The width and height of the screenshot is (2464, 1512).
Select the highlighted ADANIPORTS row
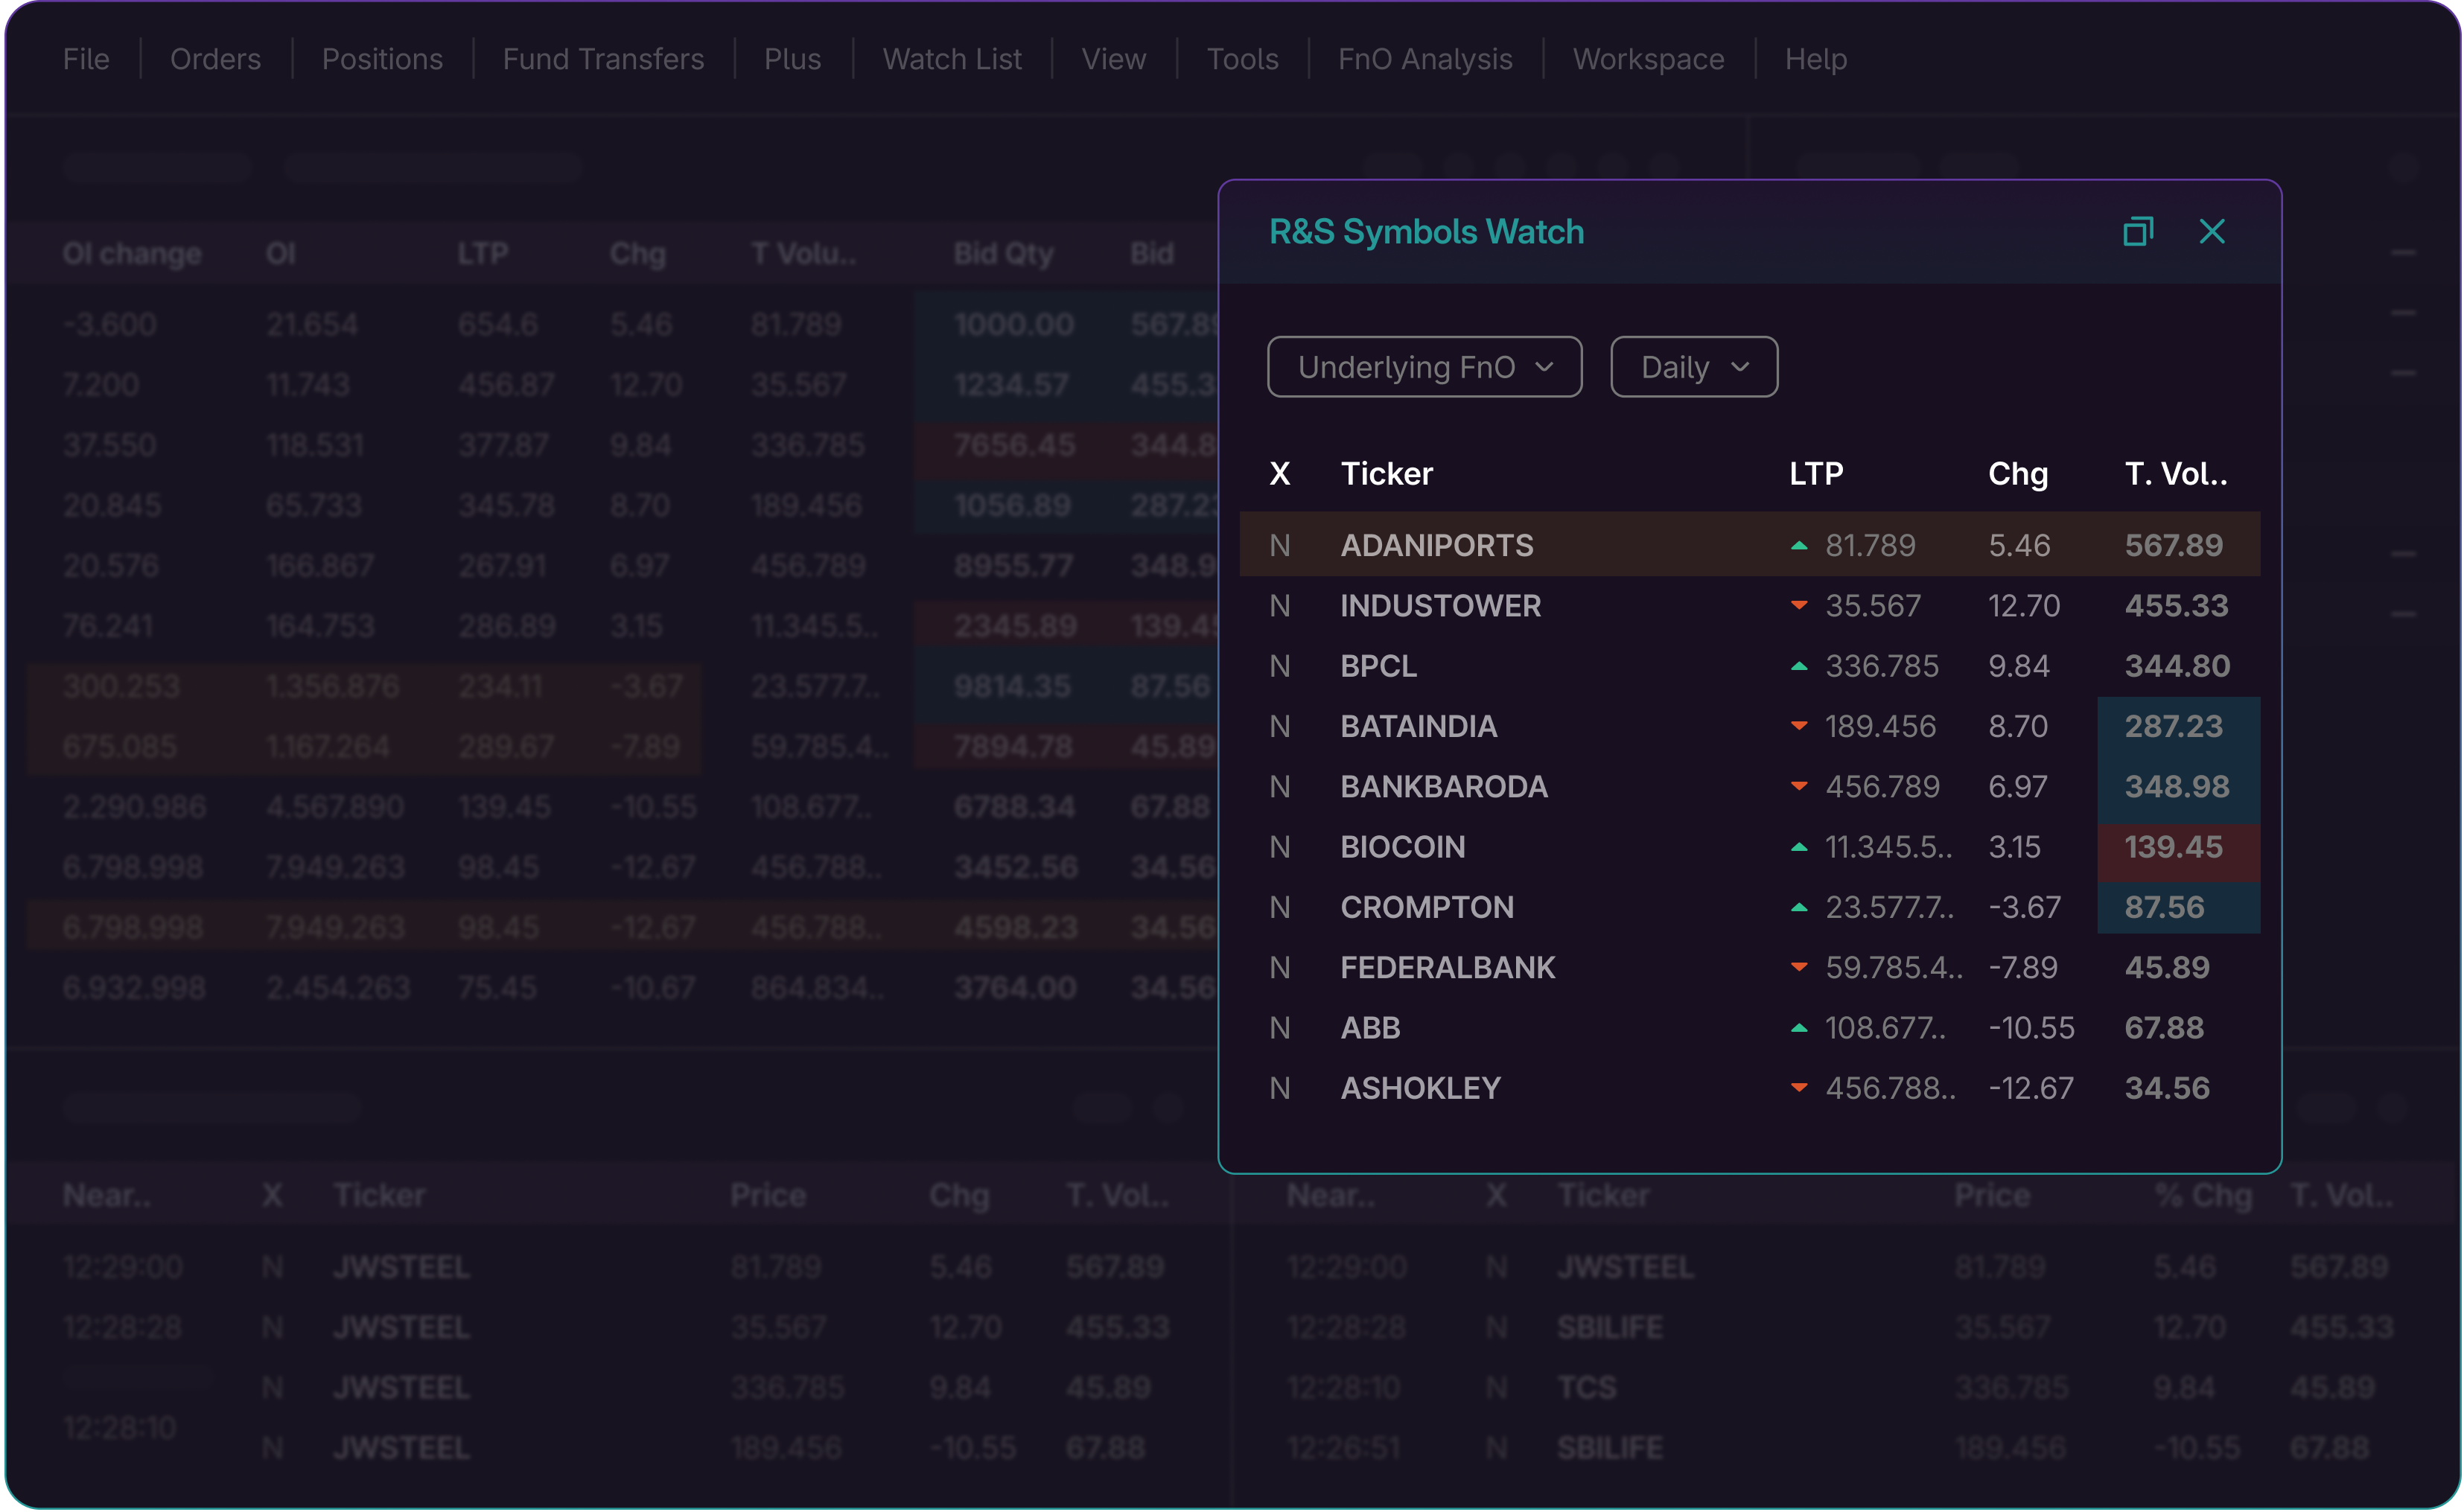1436,546
